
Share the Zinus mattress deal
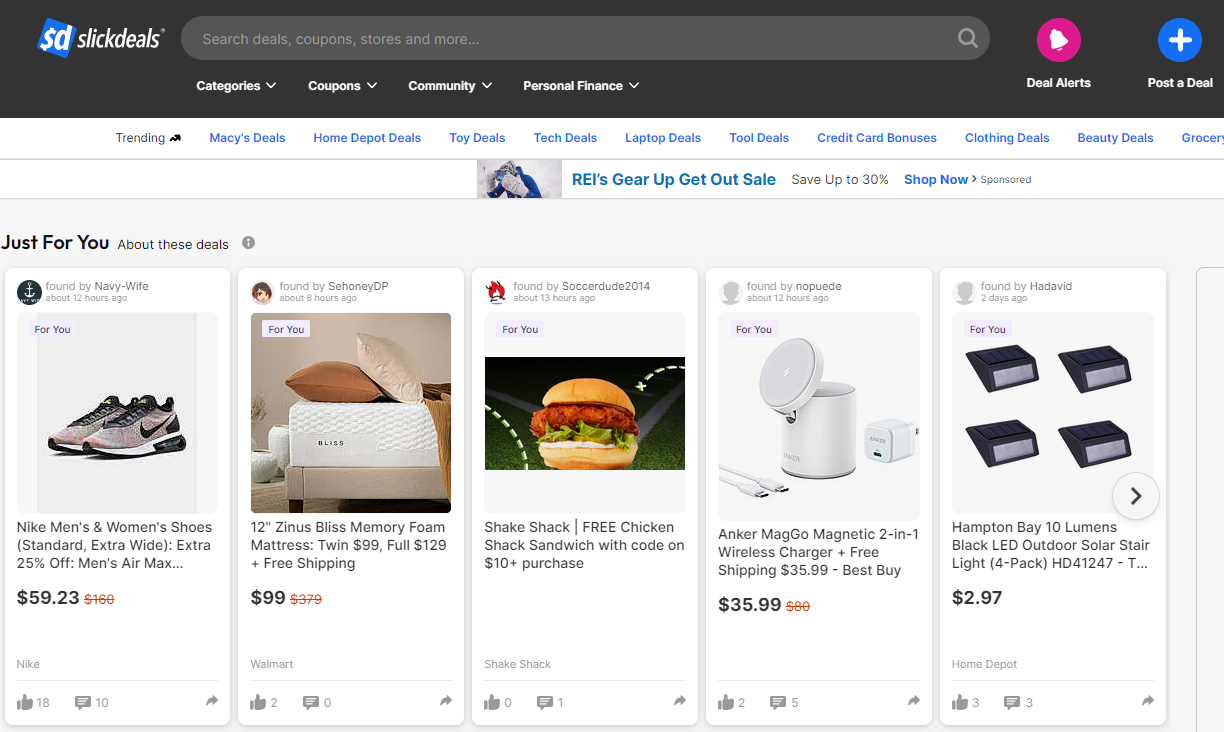(x=446, y=701)
